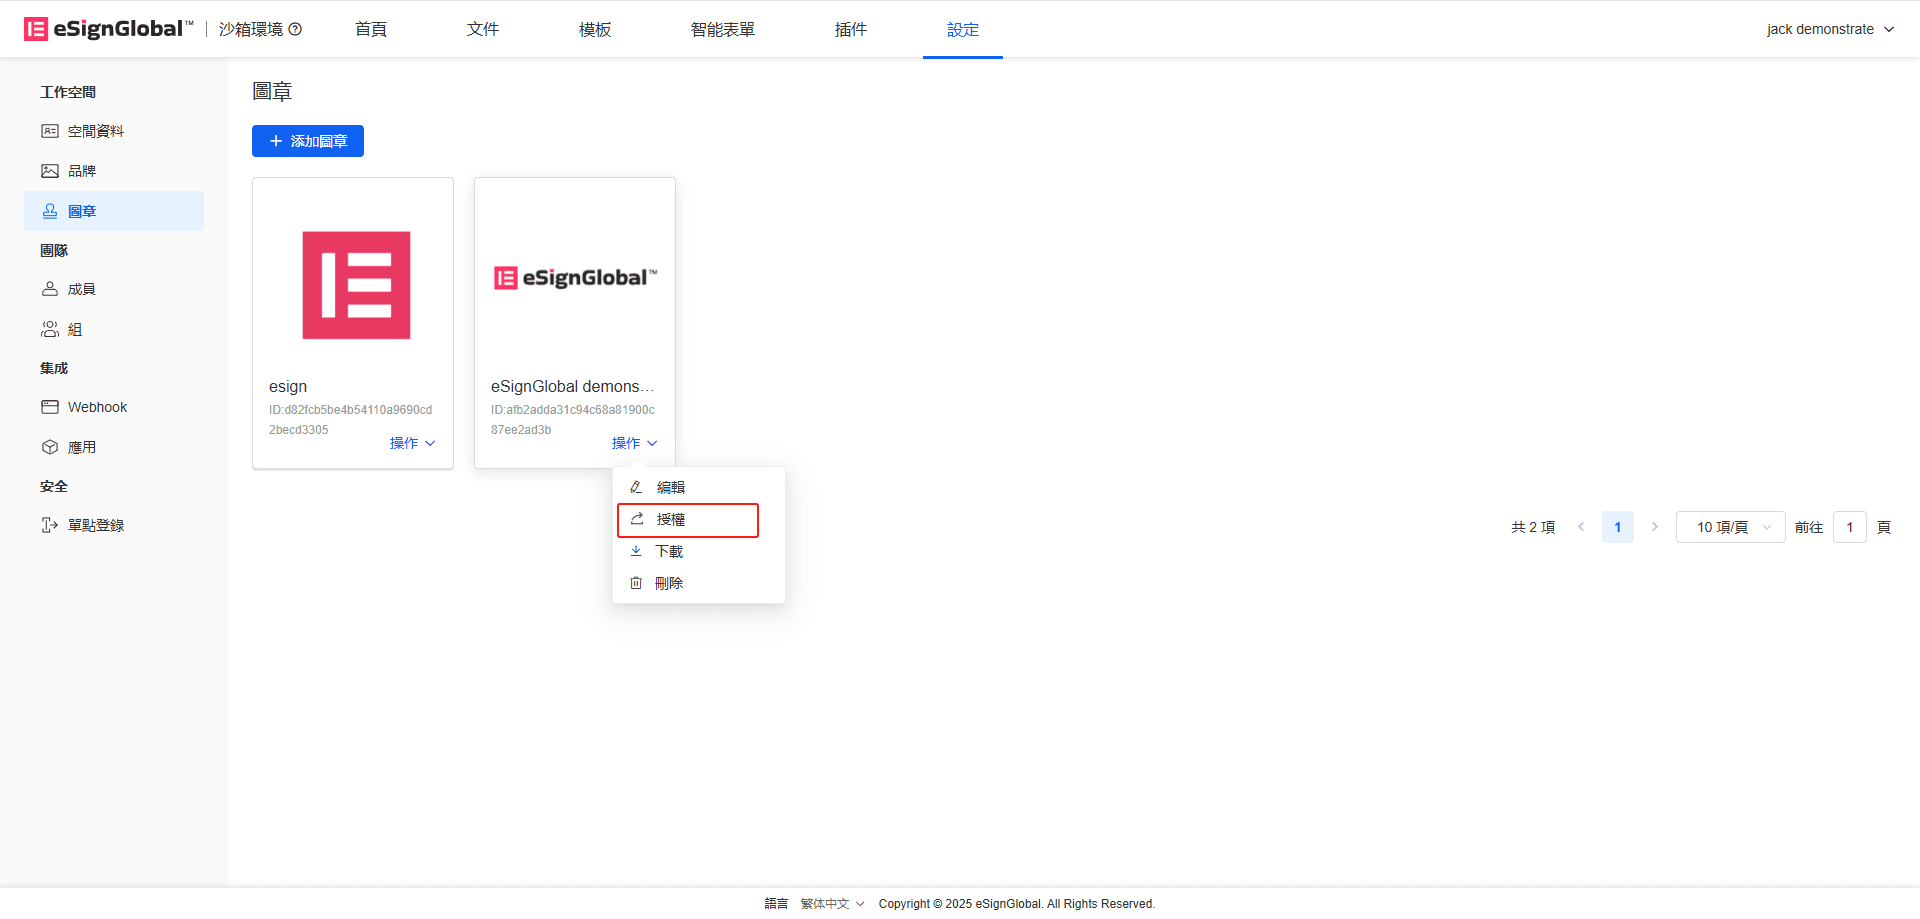Viewport: 1920px width, 919px height.
Task: Click the eSignGlobal demons seal thumbnail
Action: (x=575, y=278)
